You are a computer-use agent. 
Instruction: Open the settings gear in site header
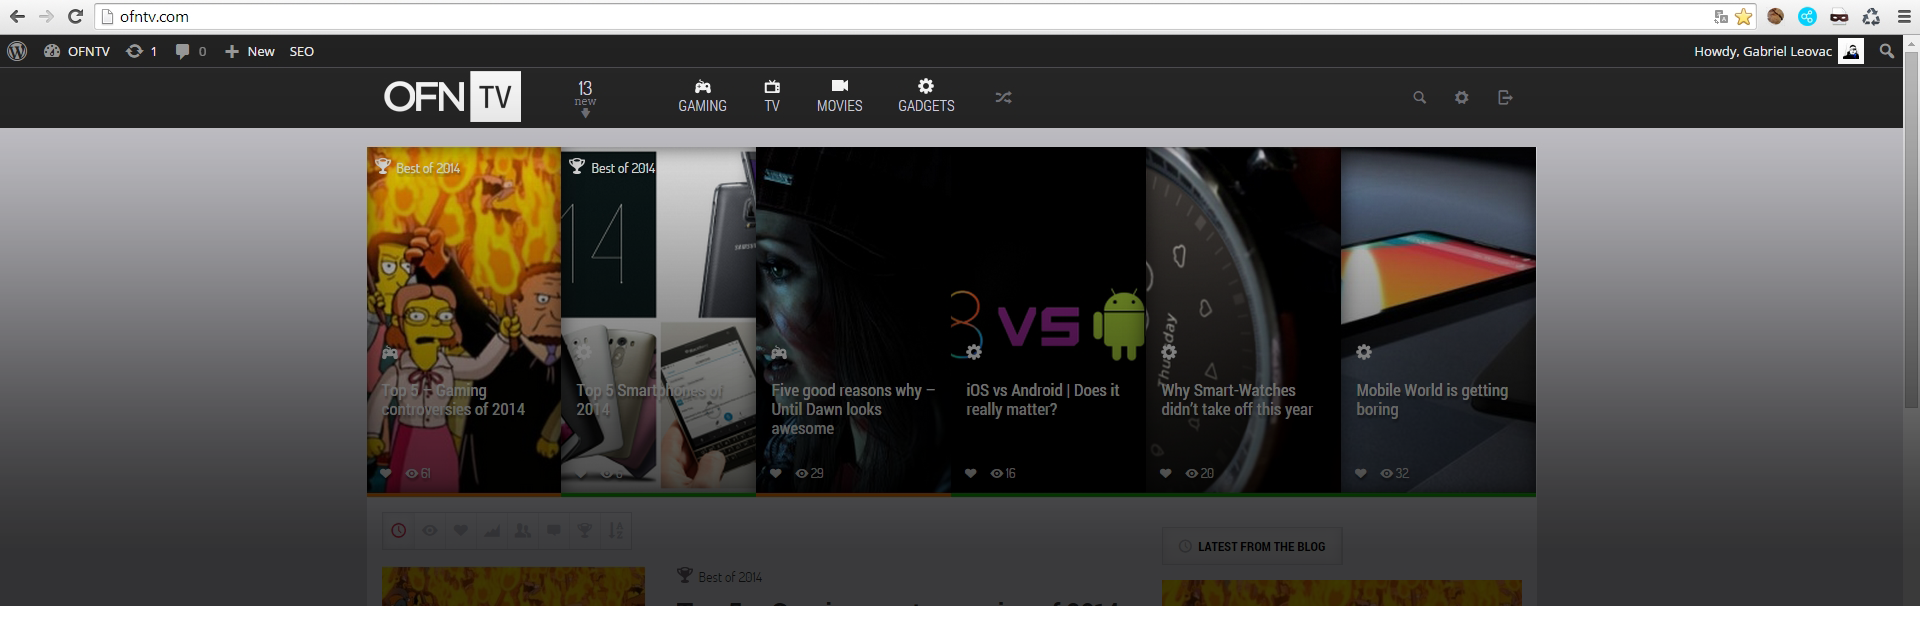click(1462, 98)
